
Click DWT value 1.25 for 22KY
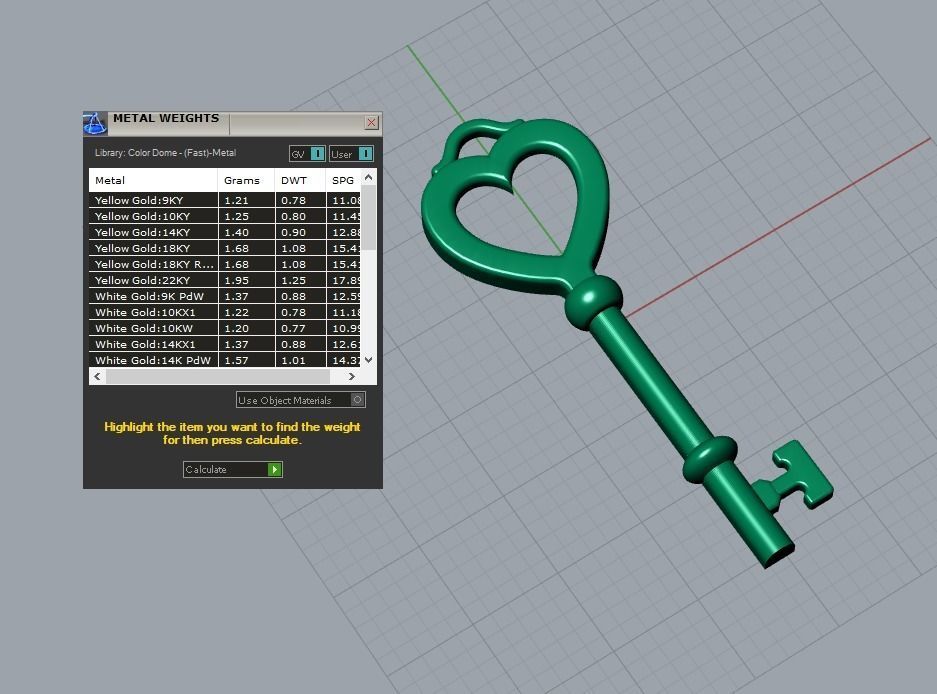pyautogui.click(x=293, y=280)
